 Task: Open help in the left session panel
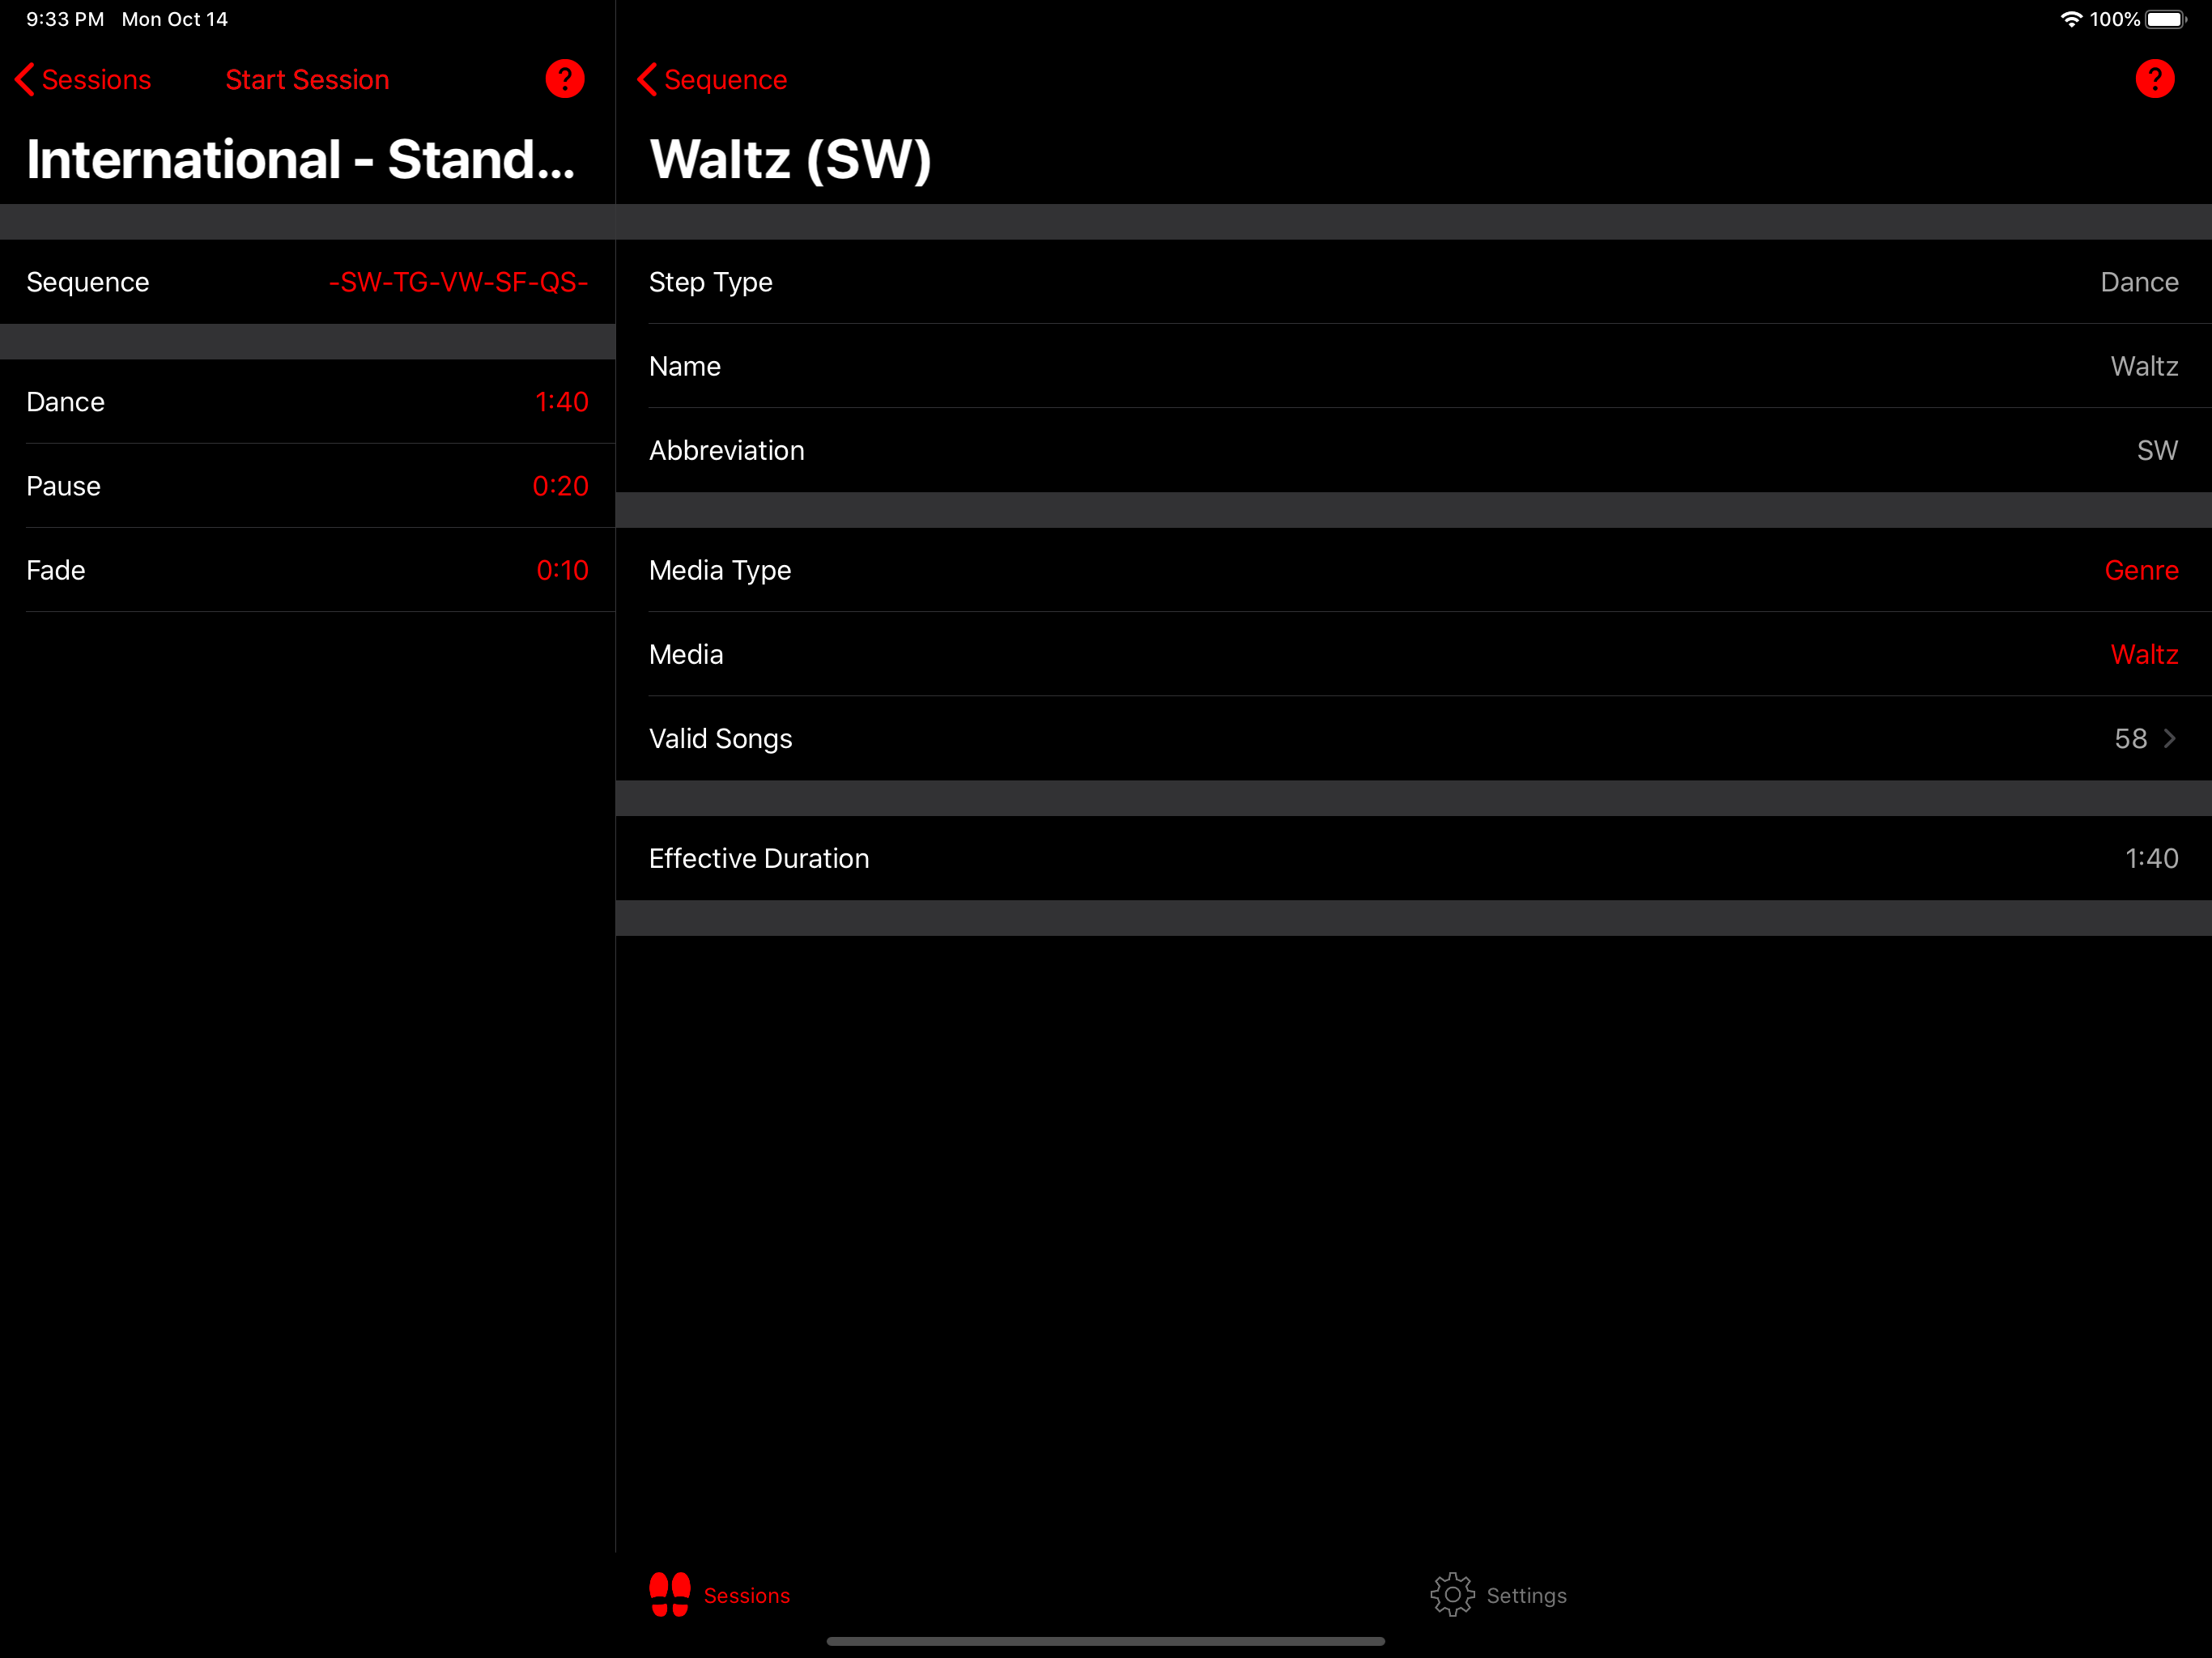[x=565, y=79]
